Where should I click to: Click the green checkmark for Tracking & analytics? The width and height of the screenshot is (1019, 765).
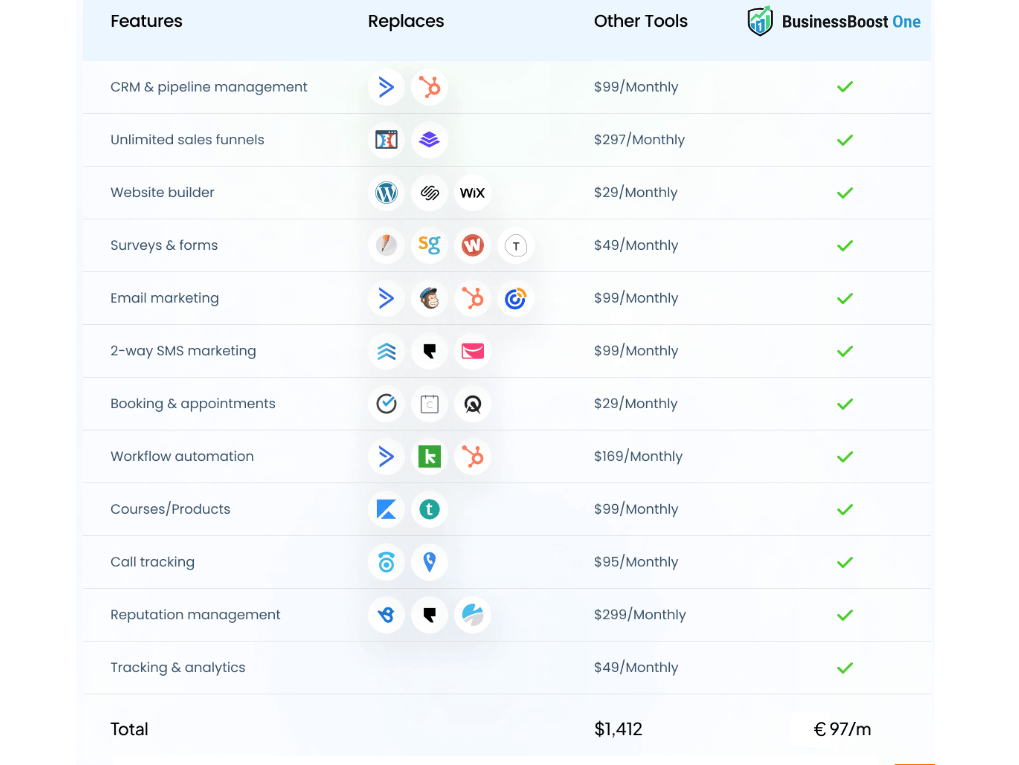coord(845,668)
